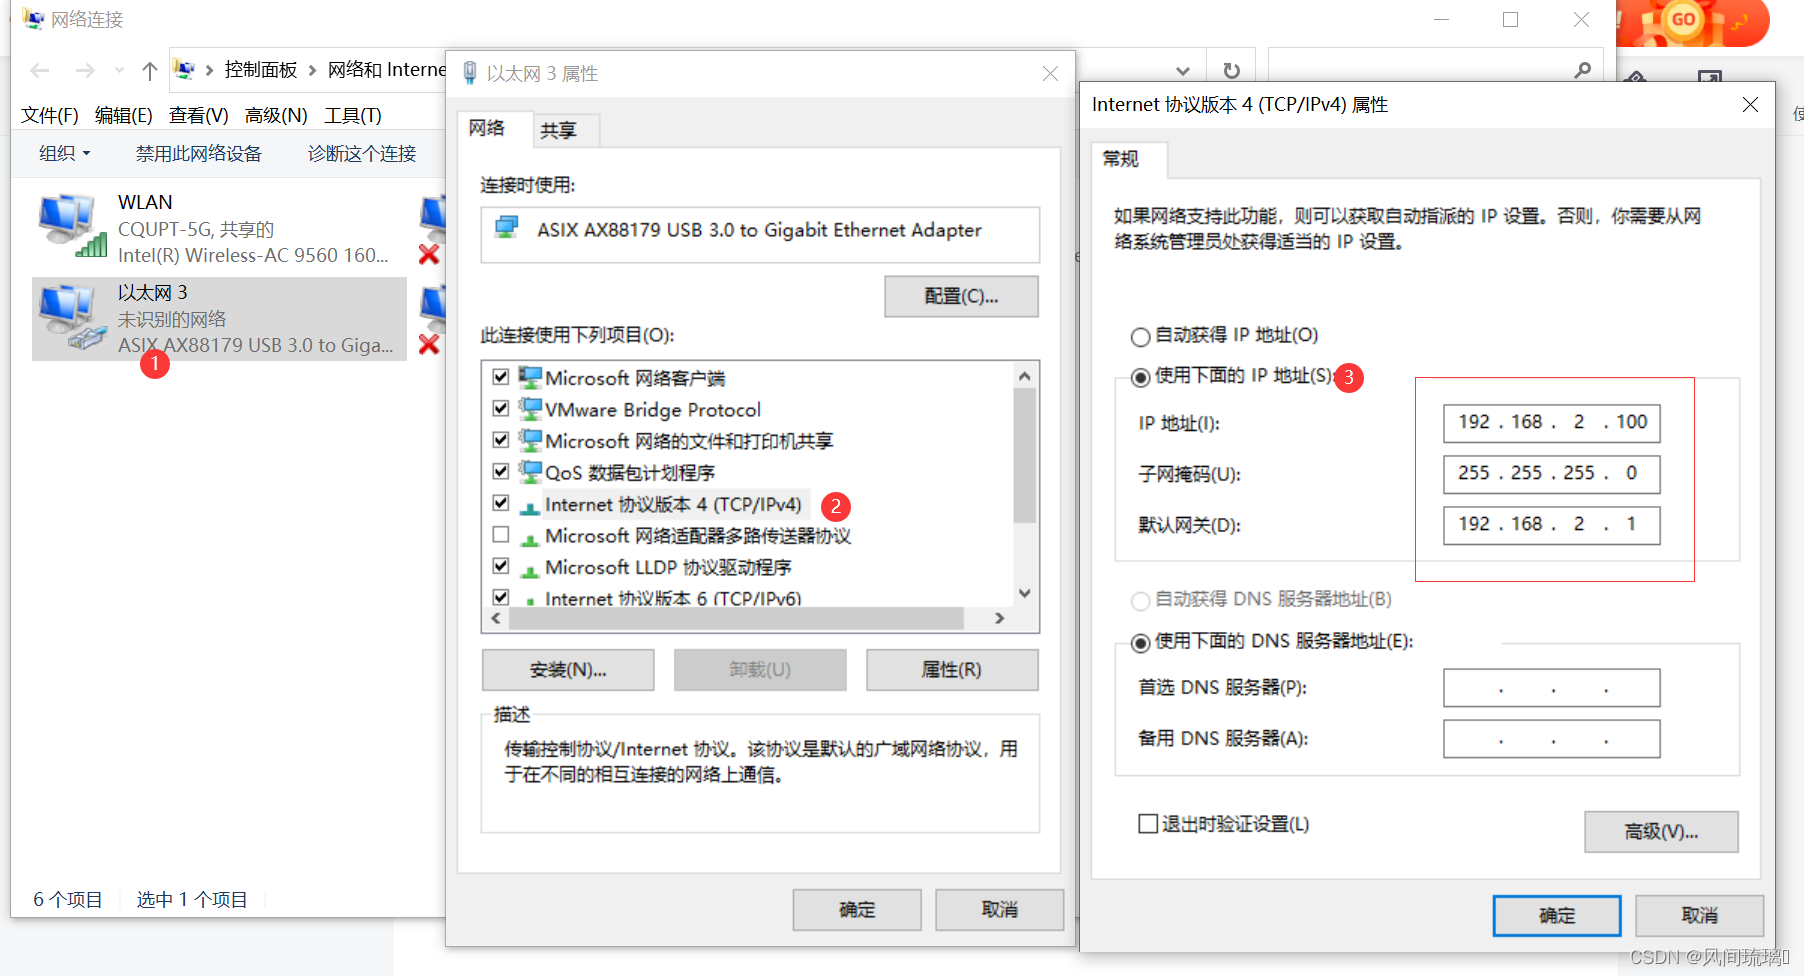This screenshot has height=976, width=1804.
Task: Enable 退出时验证设置 checkbox
Action: [x=1148, y=824]
